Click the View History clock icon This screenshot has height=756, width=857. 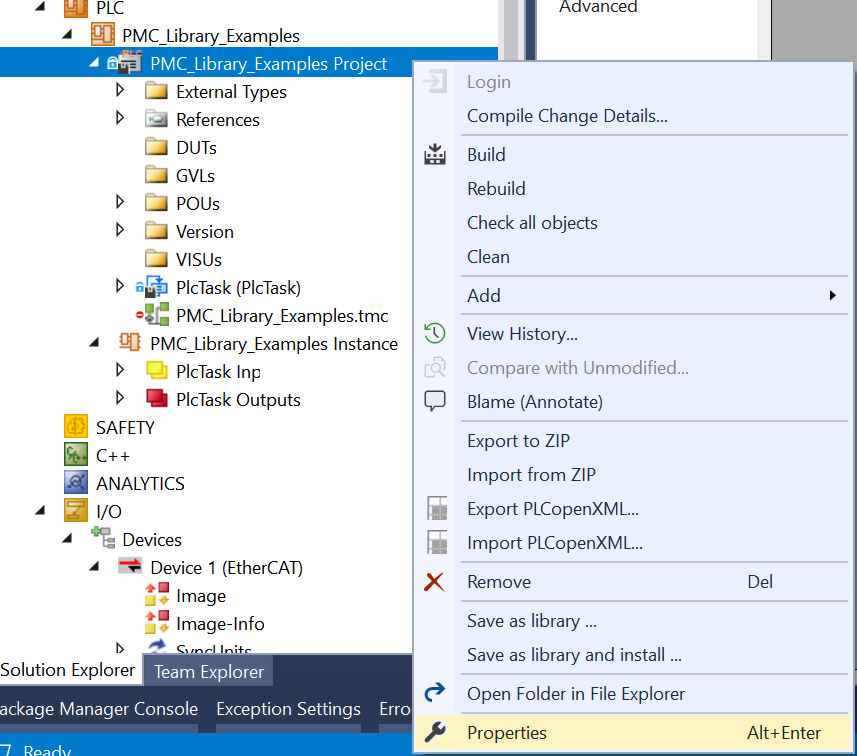[435, 334]
